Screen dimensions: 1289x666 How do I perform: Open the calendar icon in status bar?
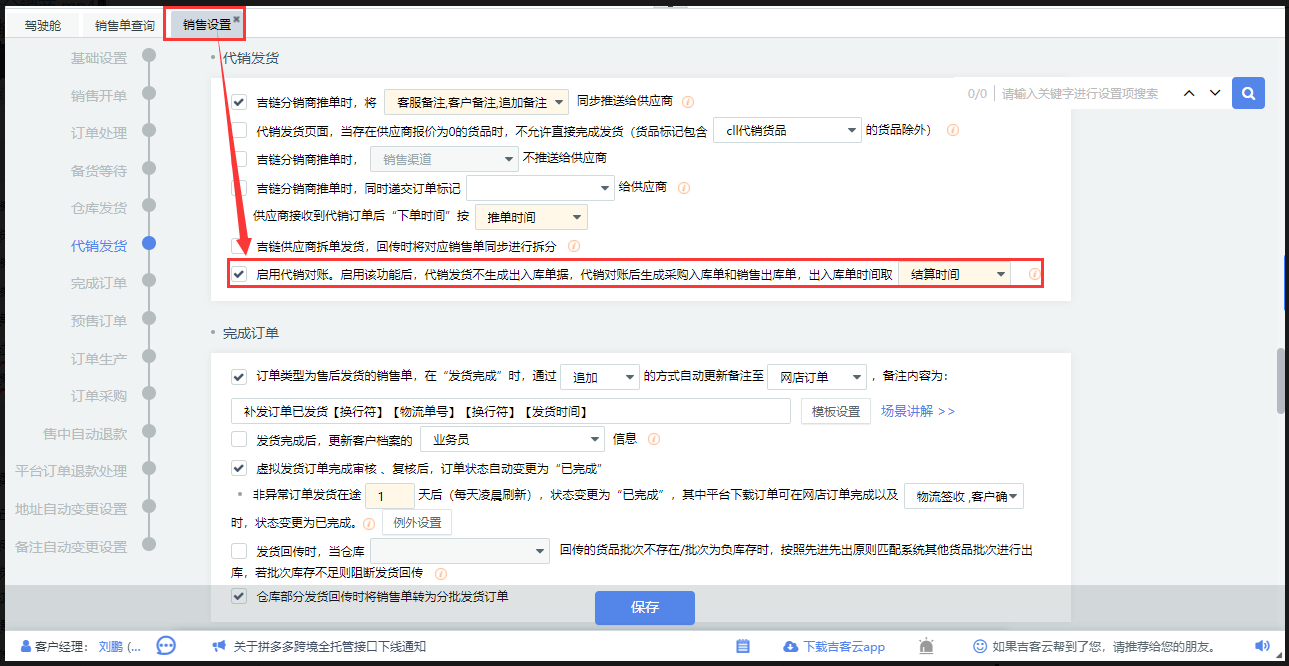pos(743,646)
